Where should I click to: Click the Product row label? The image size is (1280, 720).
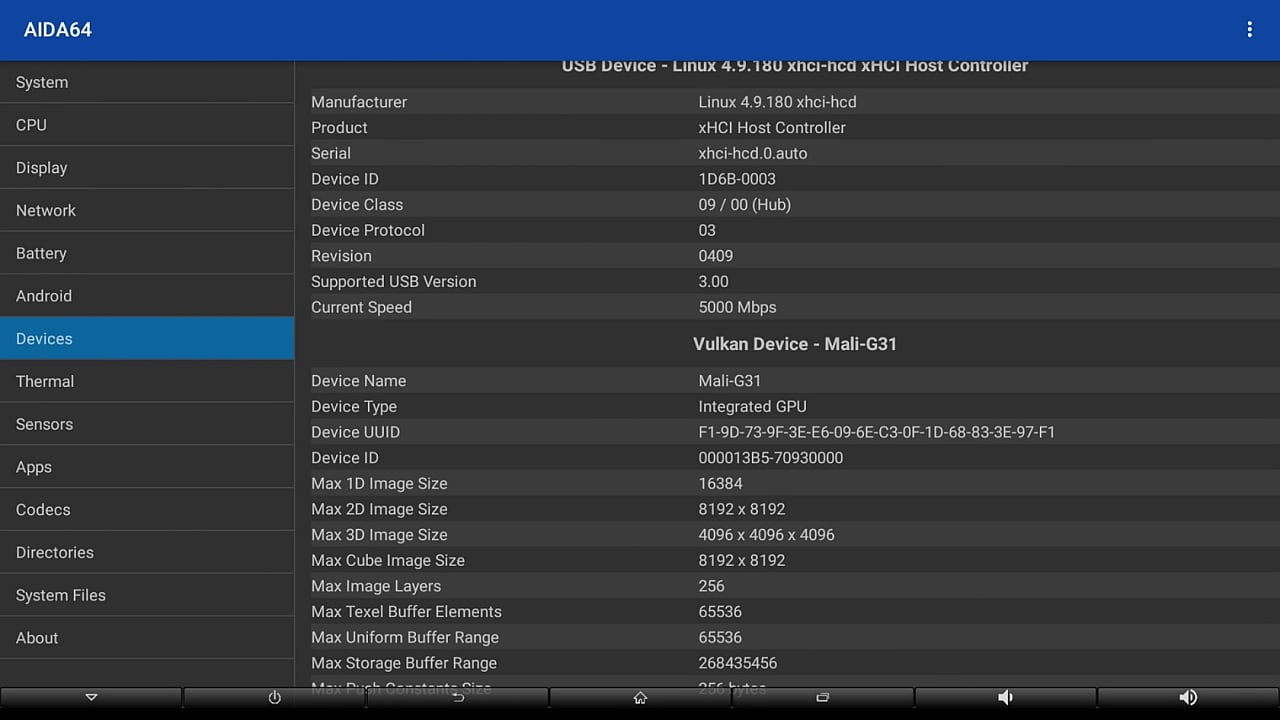tap(339, 128)
